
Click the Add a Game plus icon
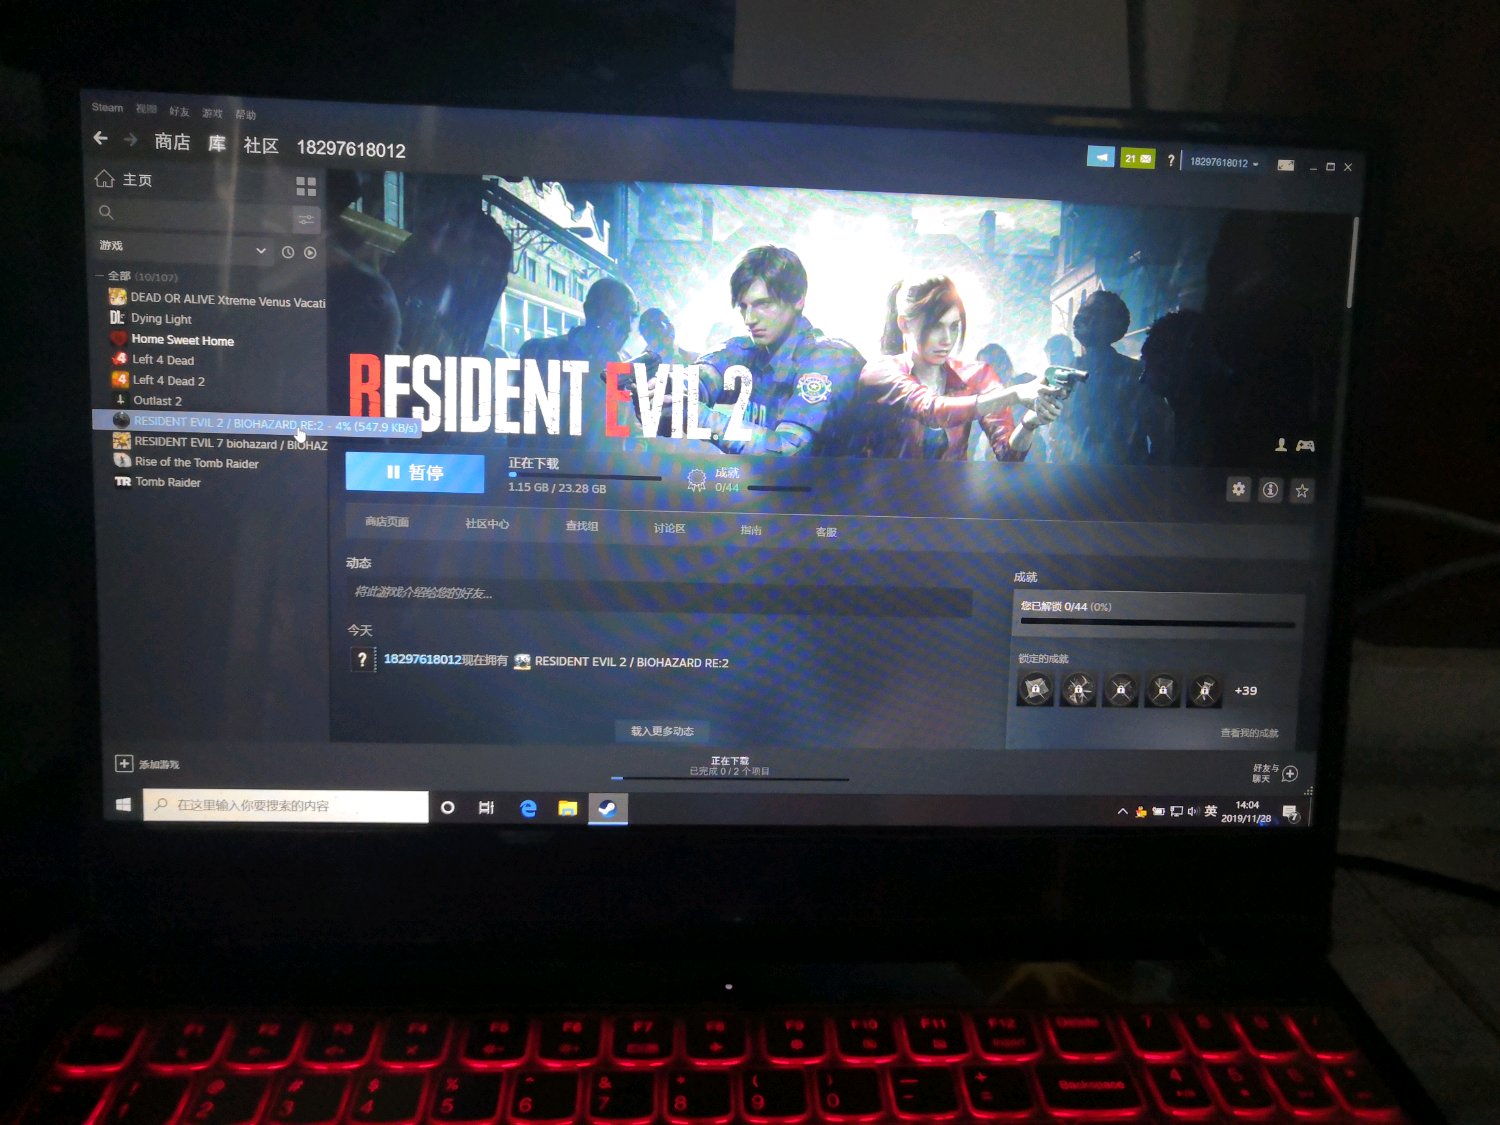click(x=124, y=764)
